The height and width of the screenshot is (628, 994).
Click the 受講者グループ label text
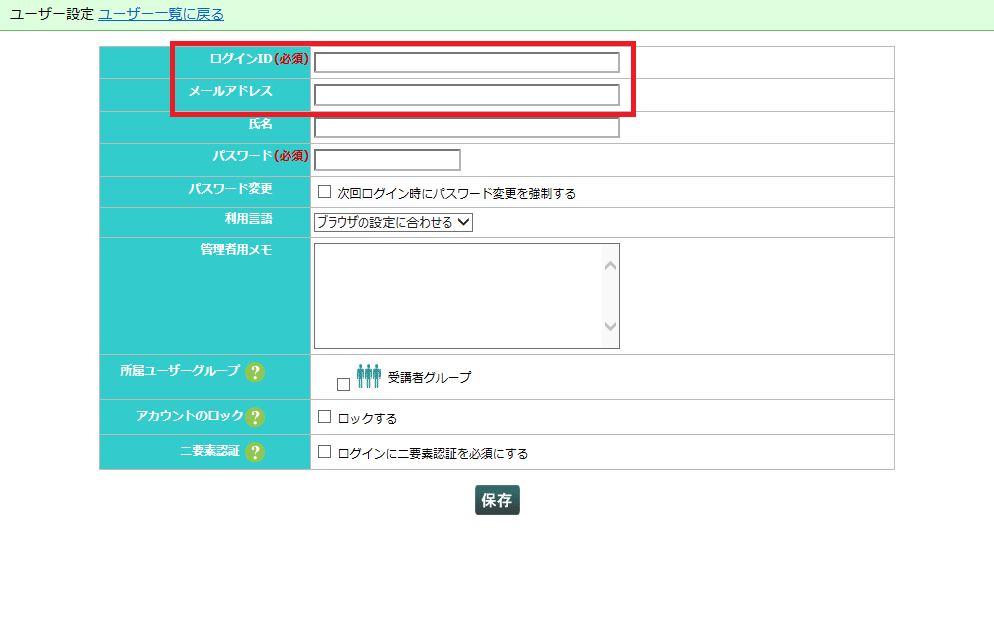[x=429, y=377]
